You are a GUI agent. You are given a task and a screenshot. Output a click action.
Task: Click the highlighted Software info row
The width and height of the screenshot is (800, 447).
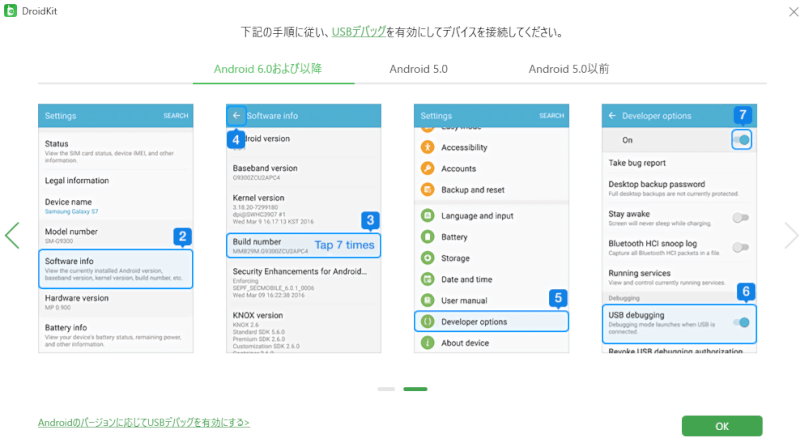(x=116, y=269)
